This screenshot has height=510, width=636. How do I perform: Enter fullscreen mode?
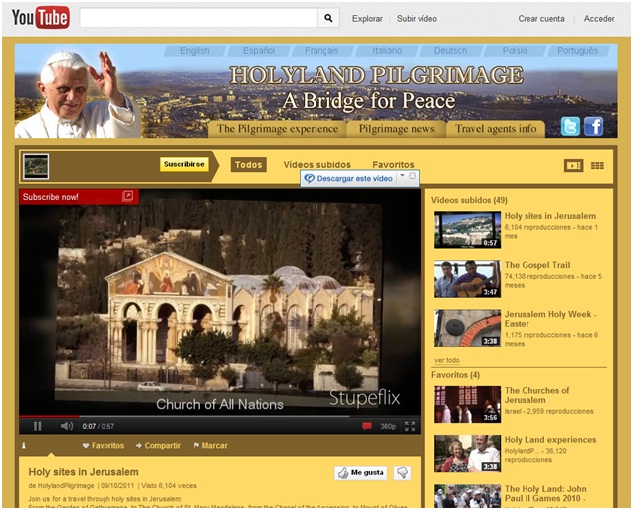pyautogui.click(x=410, y=426)
